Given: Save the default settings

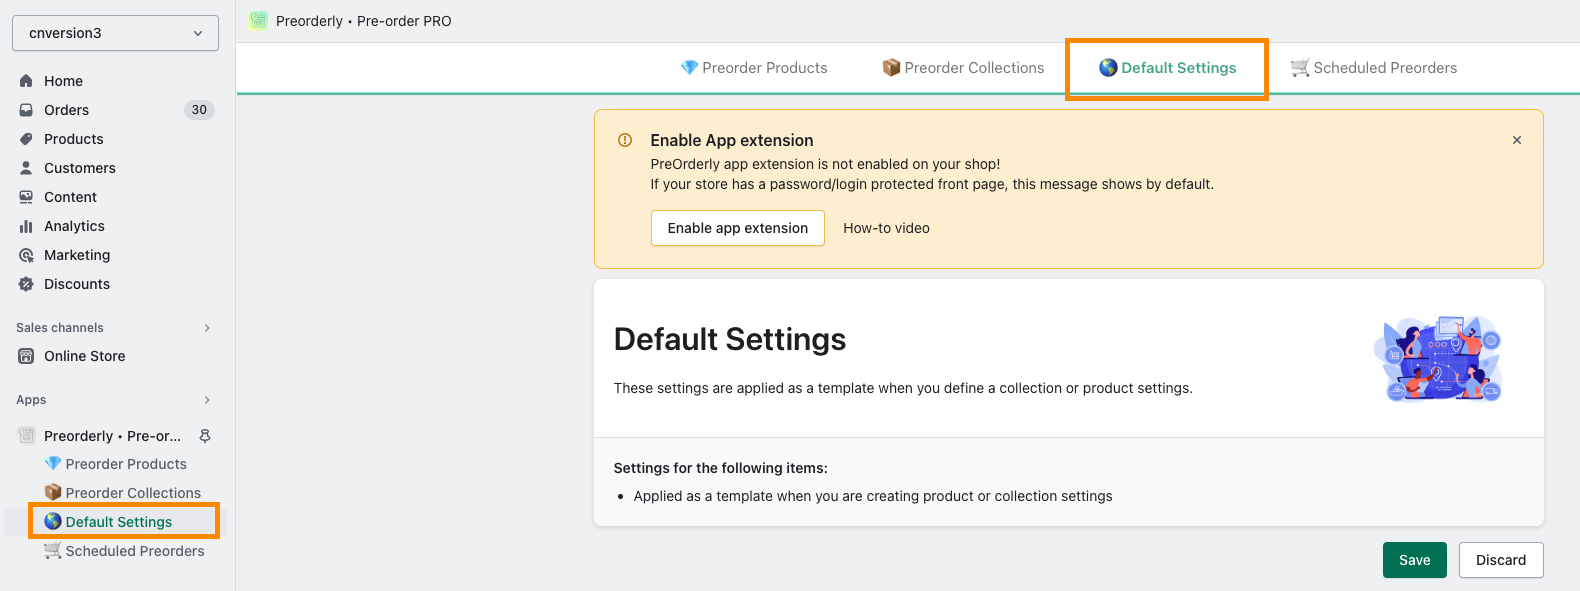Looking at the screenshot, I should pyautogui.click(x=1414, y=560).
